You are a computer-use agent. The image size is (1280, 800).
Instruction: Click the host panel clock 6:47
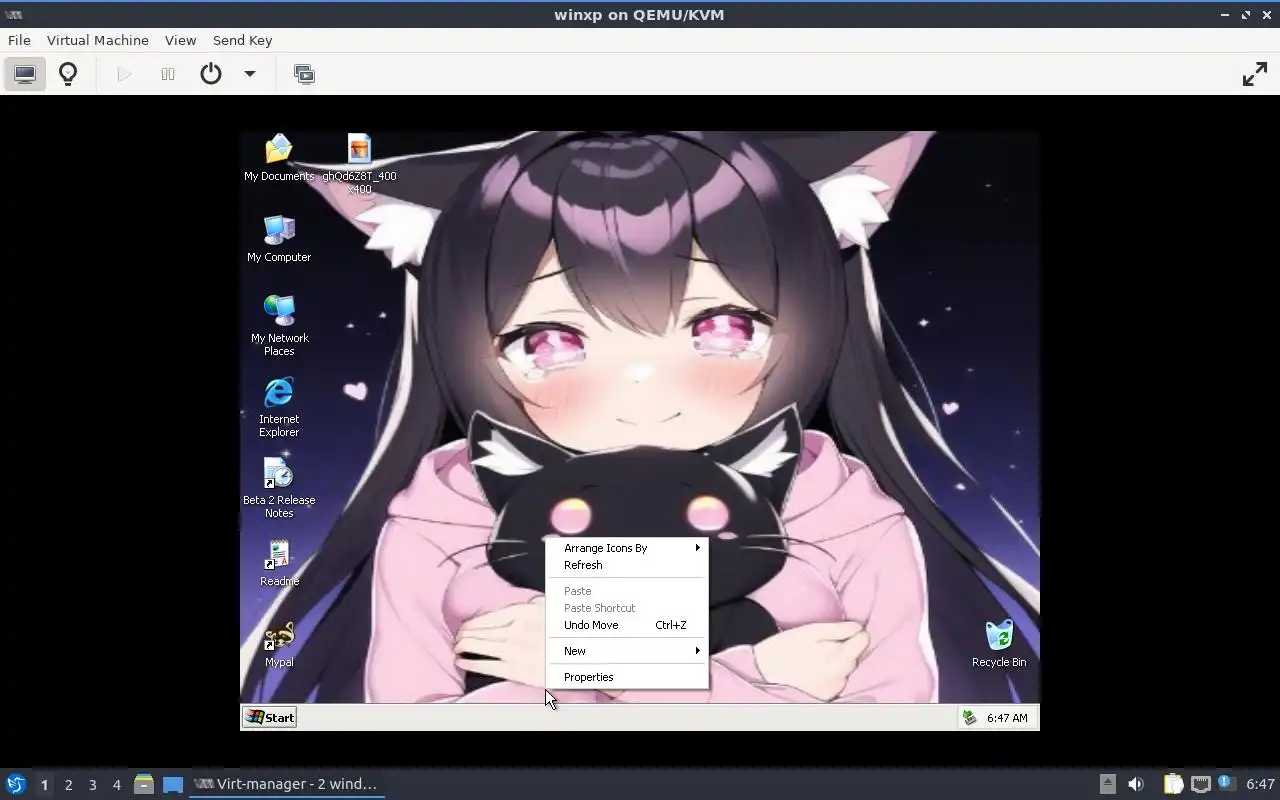(x=1260, y=784)
